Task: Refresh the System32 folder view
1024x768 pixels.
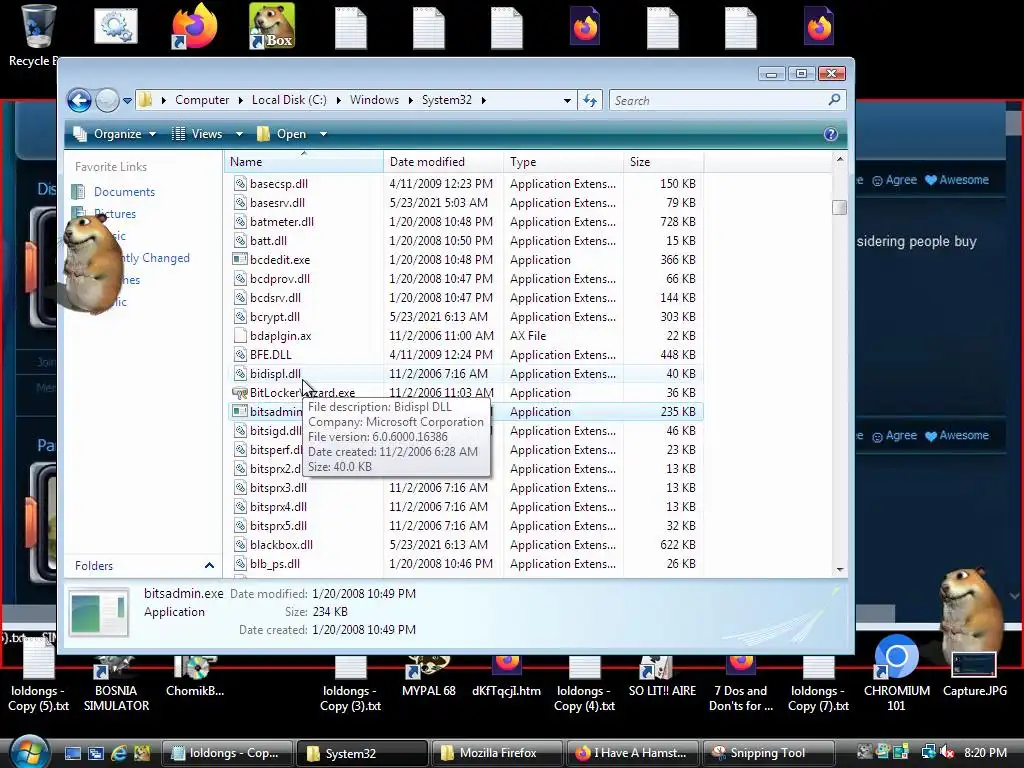Action: [590, 101]
